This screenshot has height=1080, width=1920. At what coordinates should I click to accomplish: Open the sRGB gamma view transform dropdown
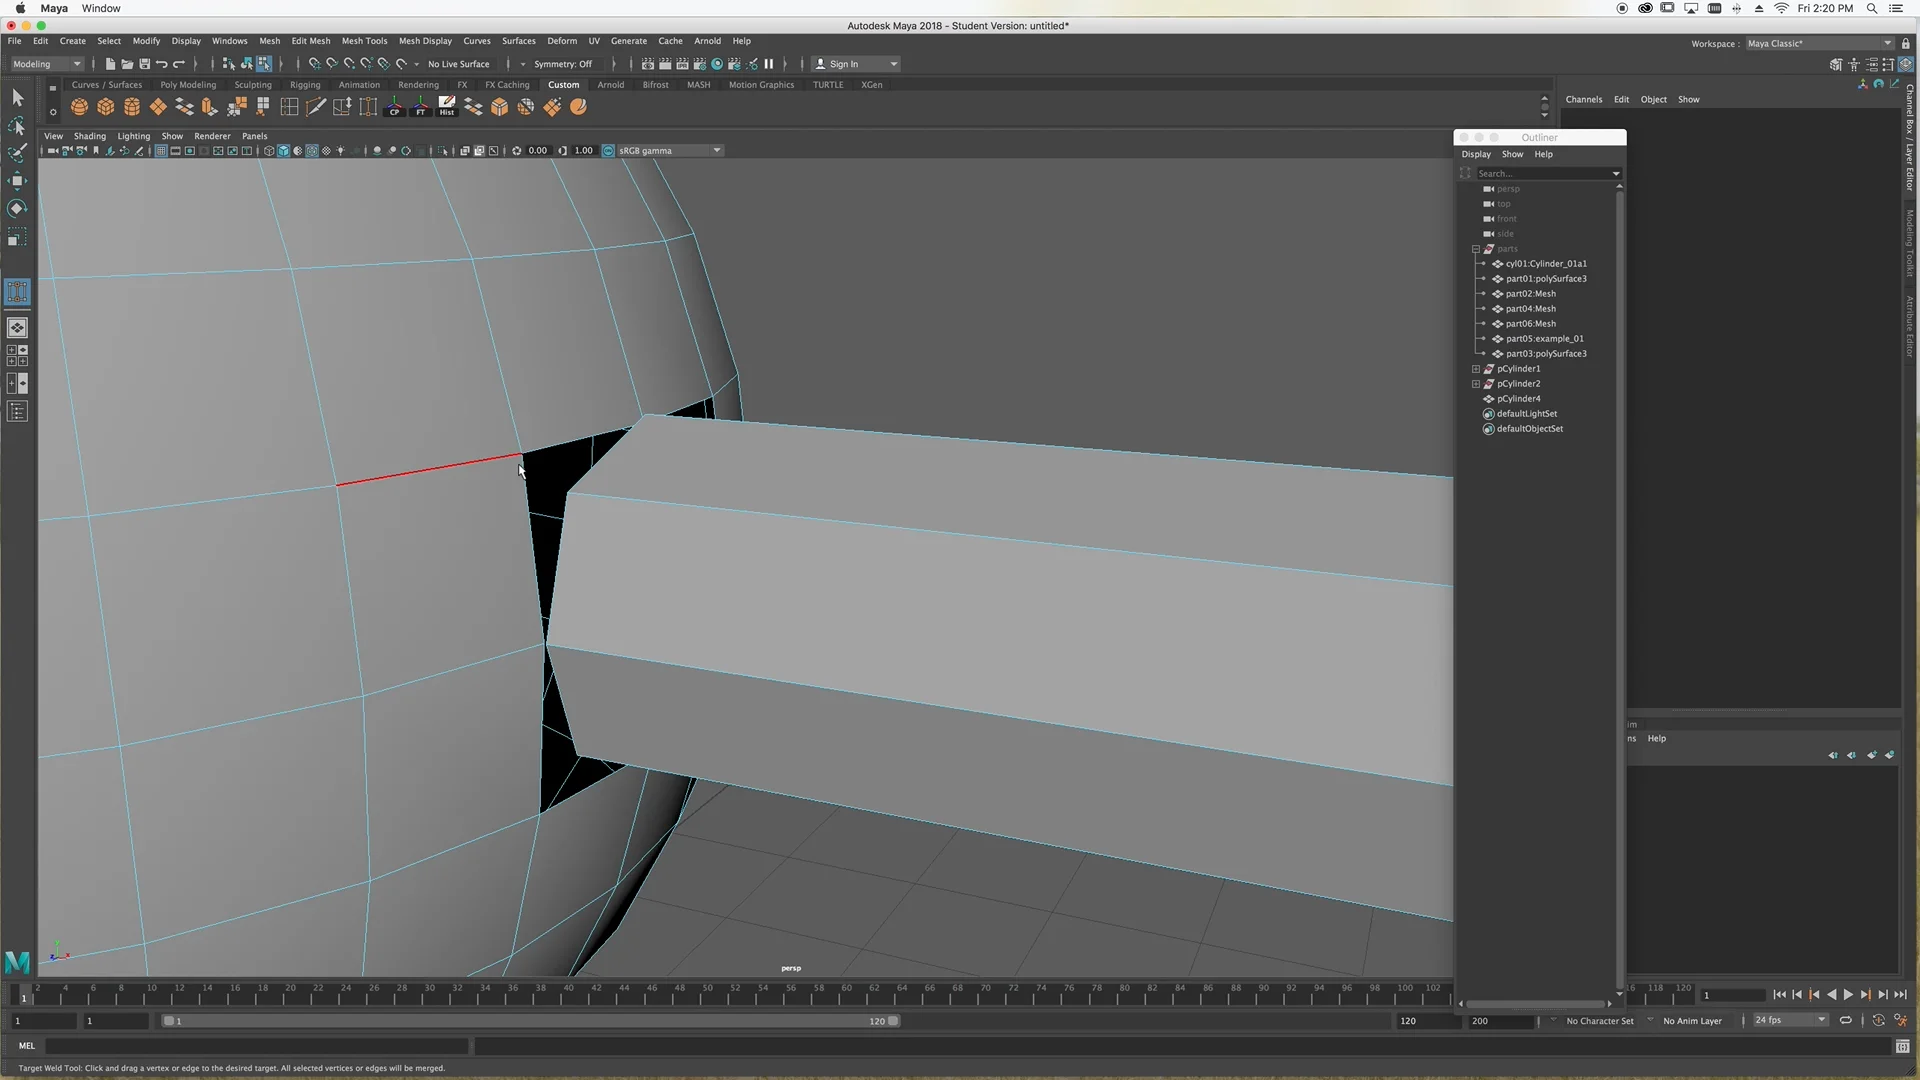[716, 151]
